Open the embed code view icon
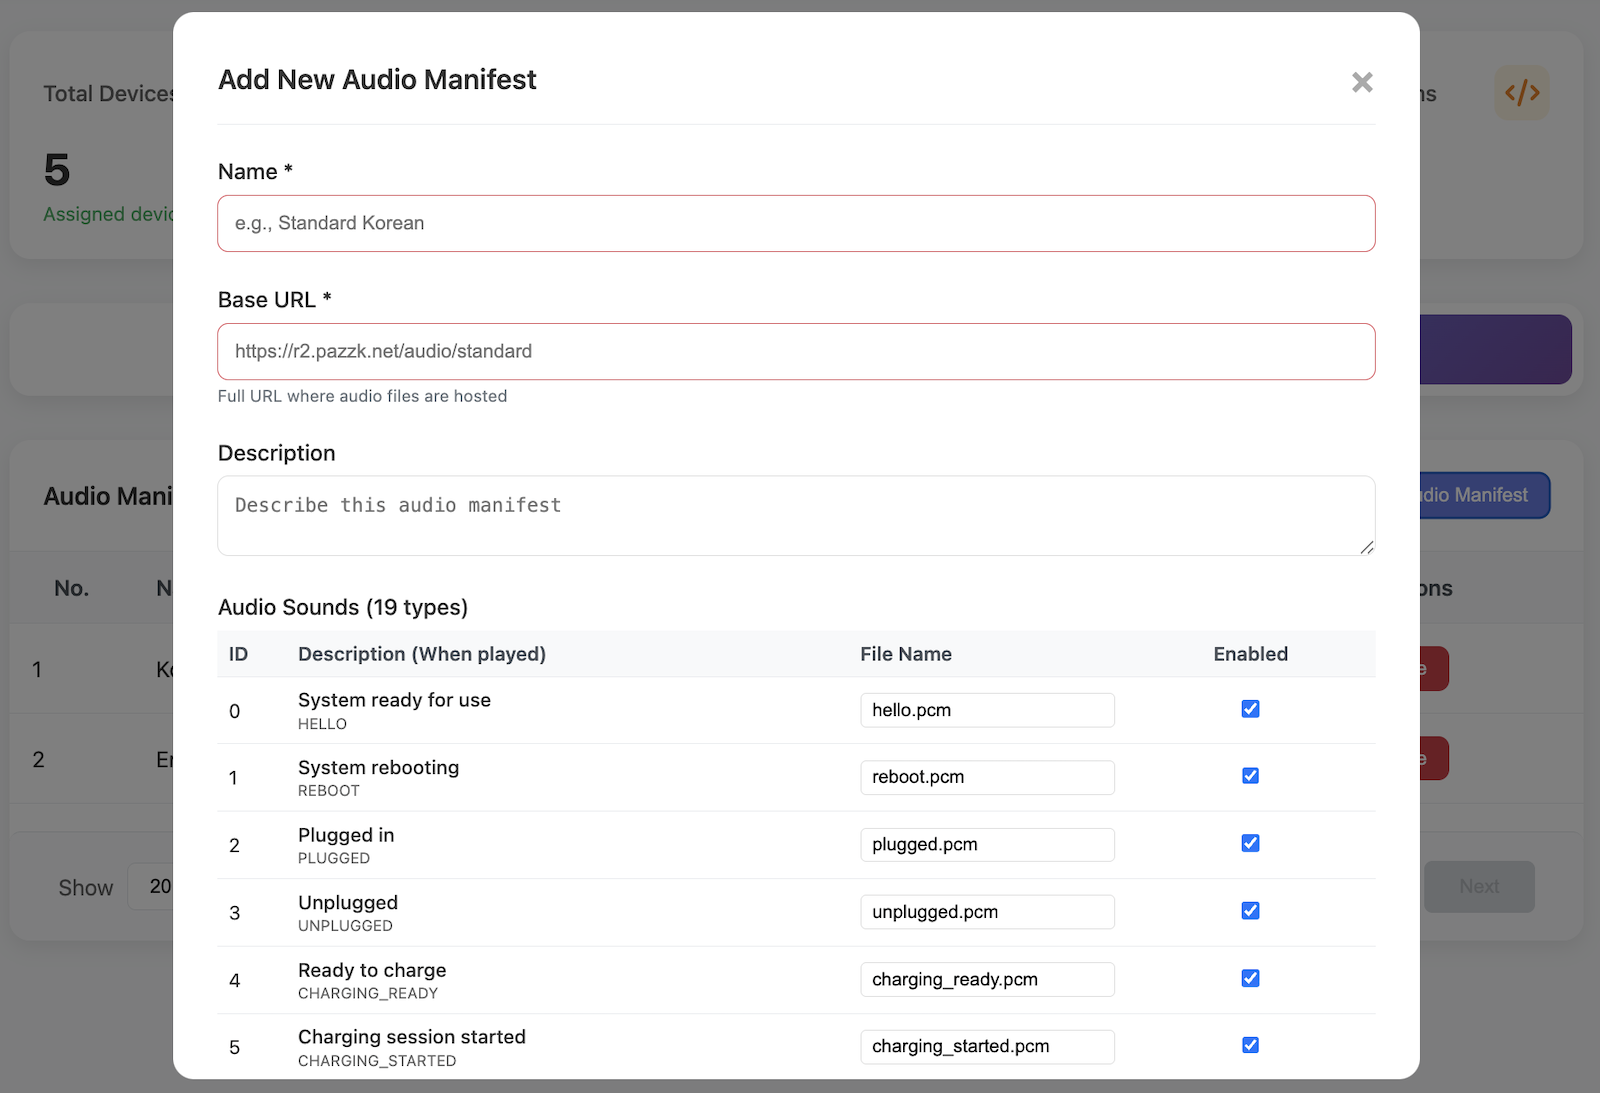The height and width of the screenshot is (1093, 1600). [x=1521, y=92]
